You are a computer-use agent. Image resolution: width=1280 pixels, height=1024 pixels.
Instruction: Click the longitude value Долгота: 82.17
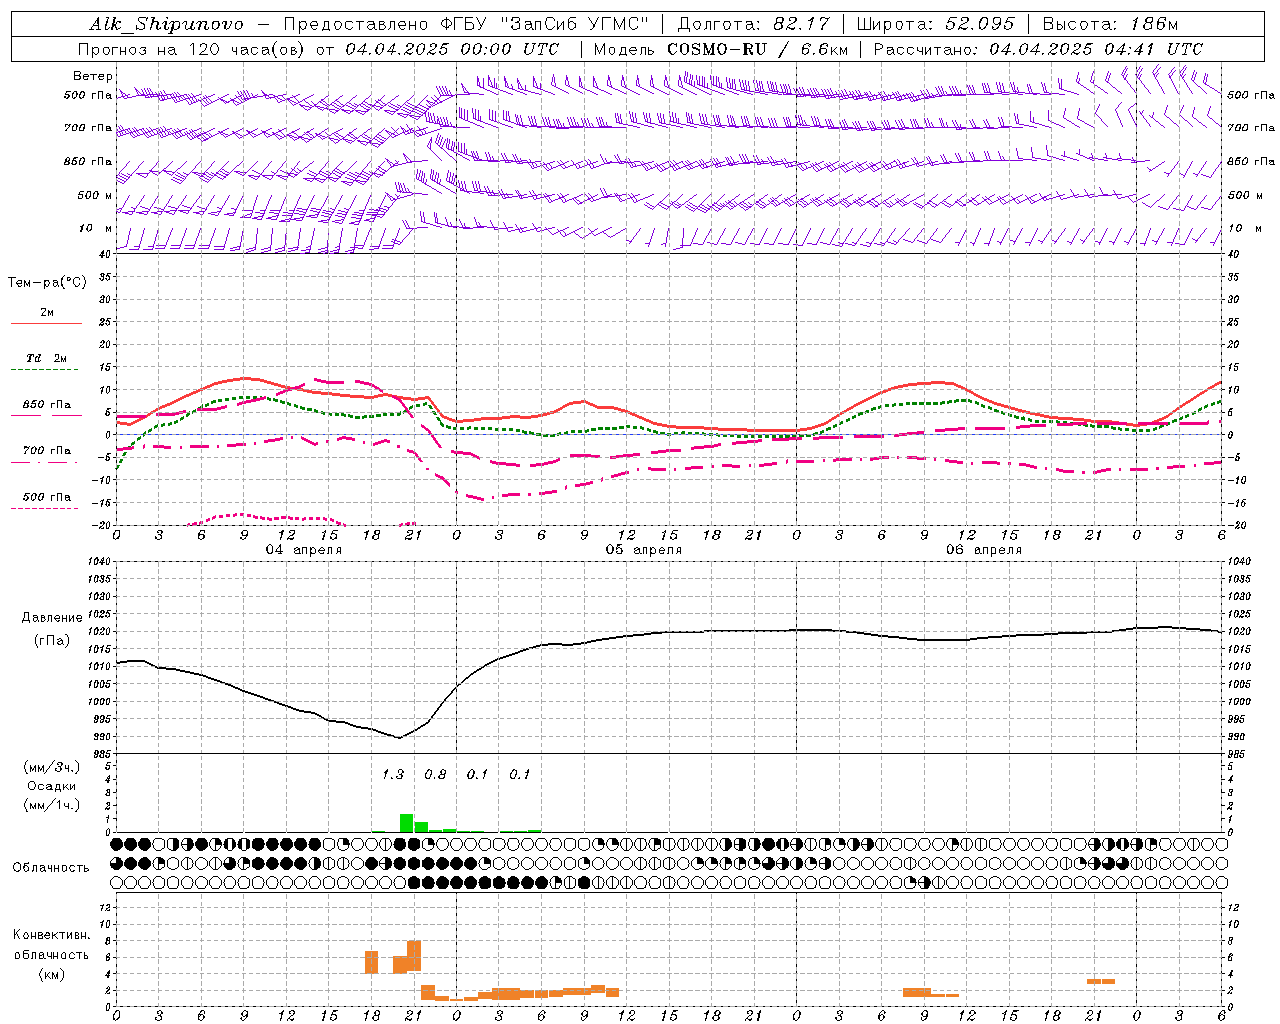click(754, 24)
